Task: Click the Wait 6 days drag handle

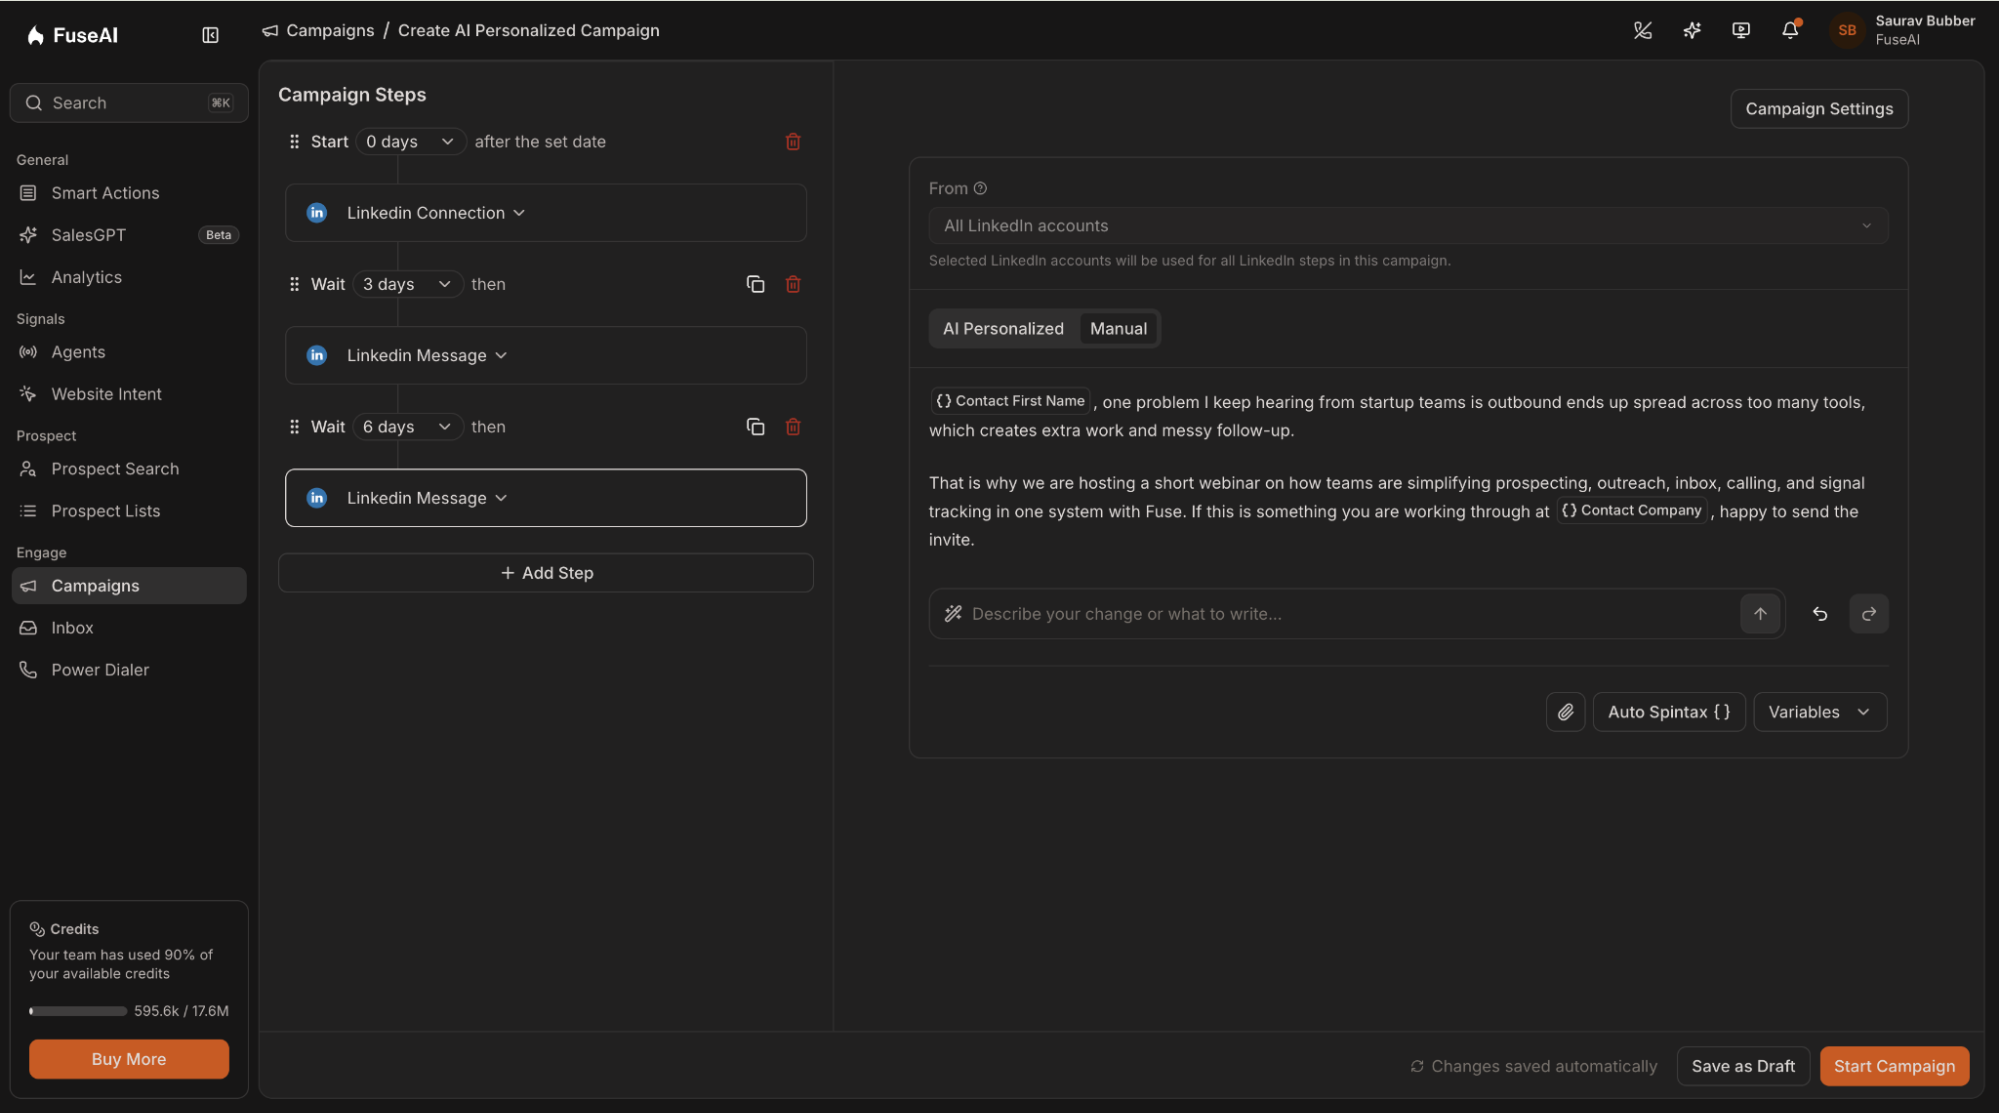Action: pyautogui.click(x=294, y=427)
